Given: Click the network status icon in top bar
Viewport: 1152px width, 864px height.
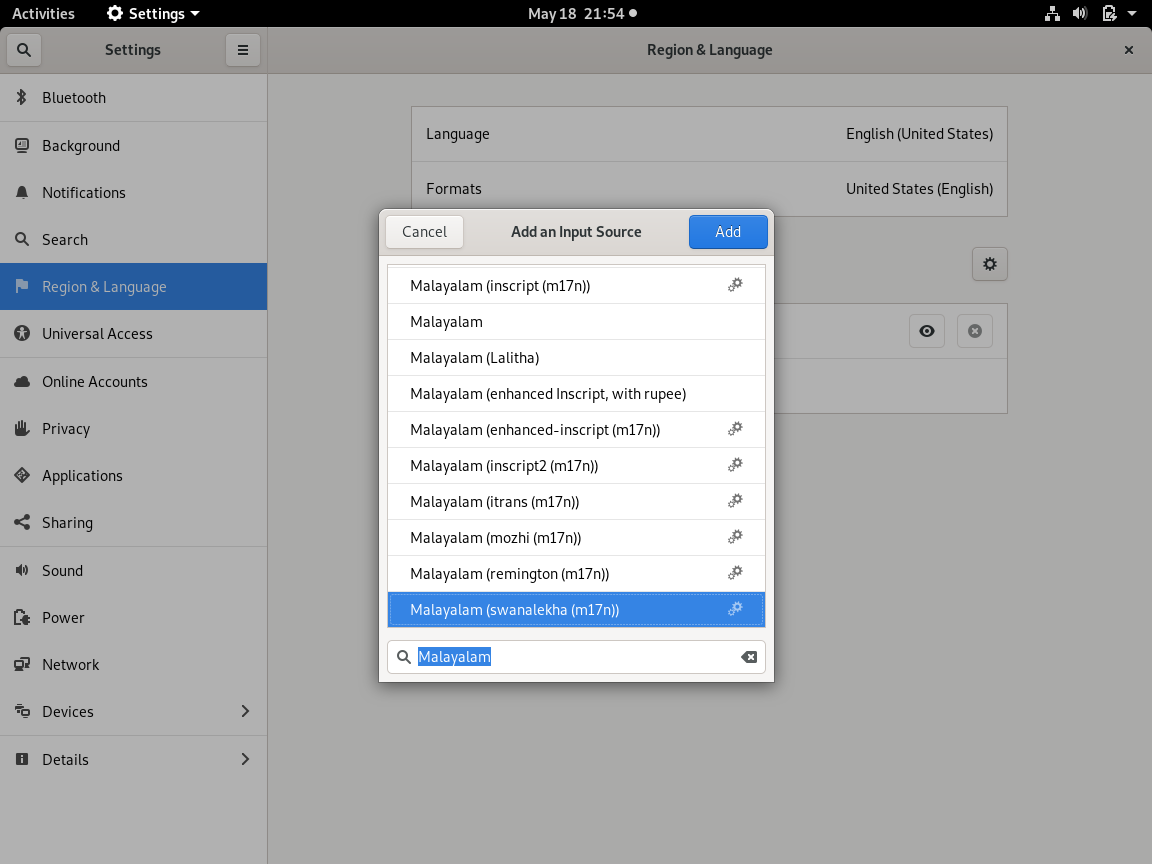Looking at the screenshot, I should point(1052,14).
